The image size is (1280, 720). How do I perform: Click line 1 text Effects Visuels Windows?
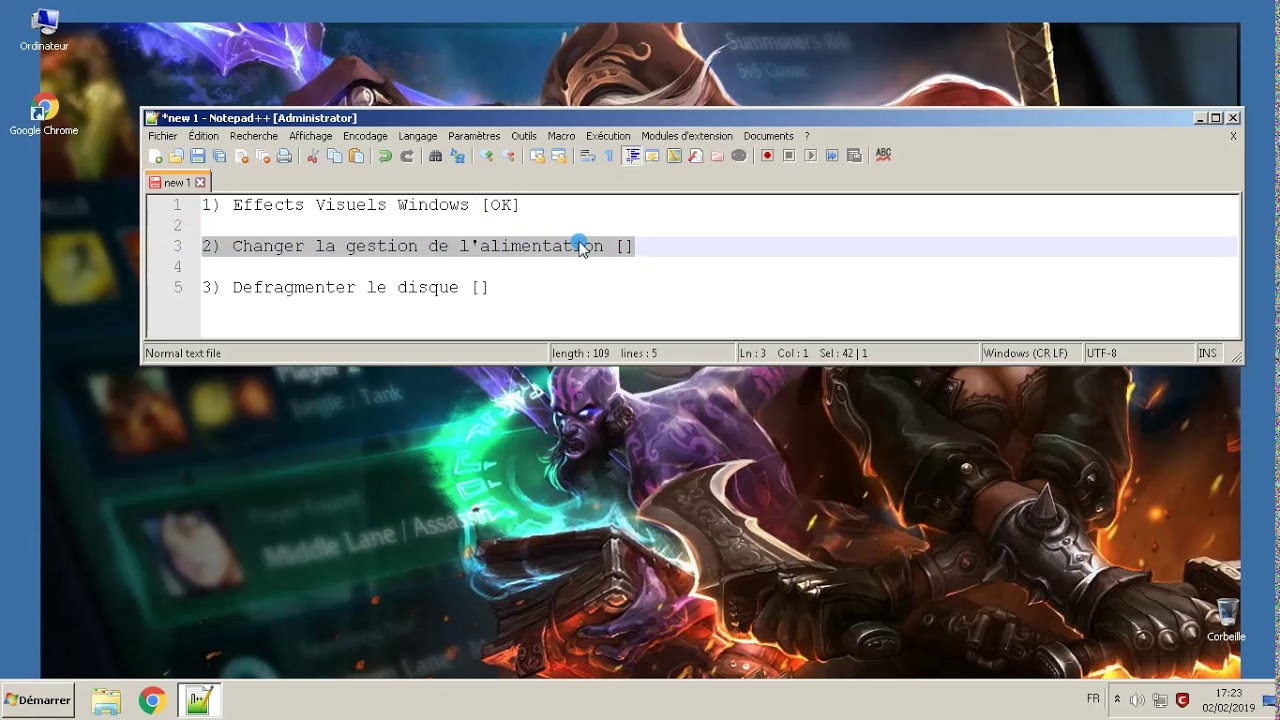pos(351,205)
